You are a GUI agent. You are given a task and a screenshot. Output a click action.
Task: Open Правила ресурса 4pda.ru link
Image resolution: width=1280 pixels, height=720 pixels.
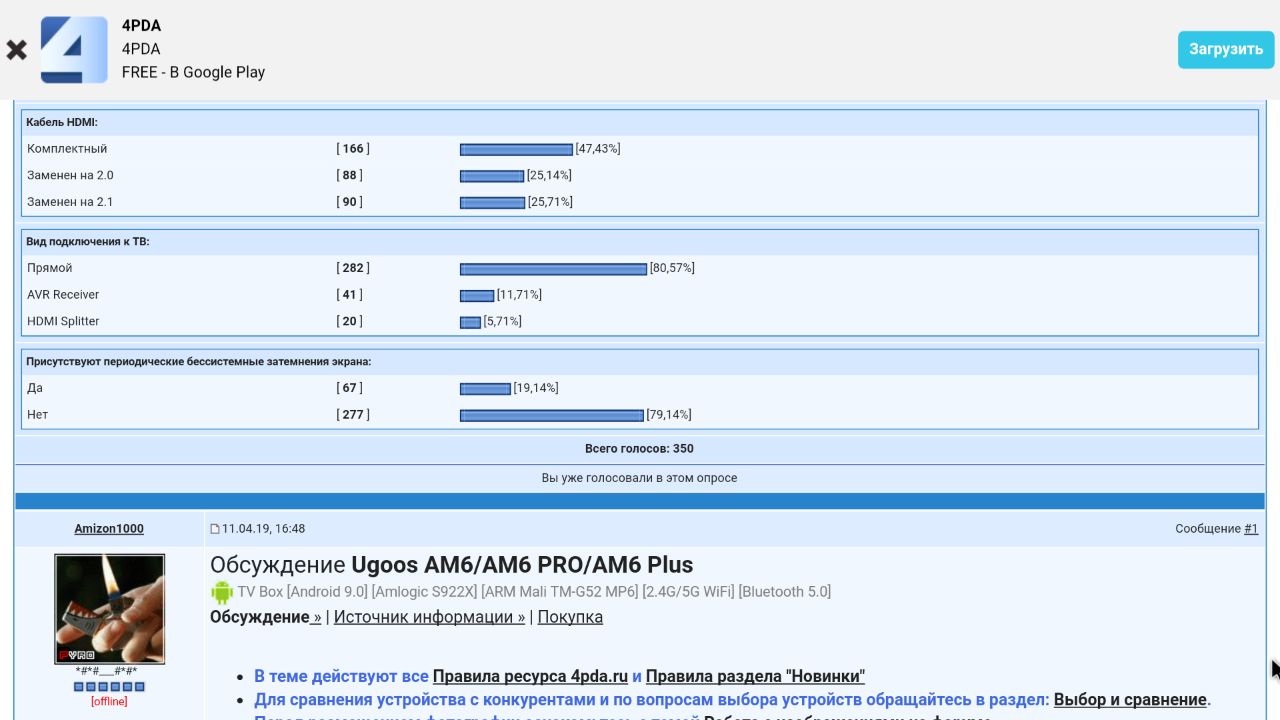point(530,676)
